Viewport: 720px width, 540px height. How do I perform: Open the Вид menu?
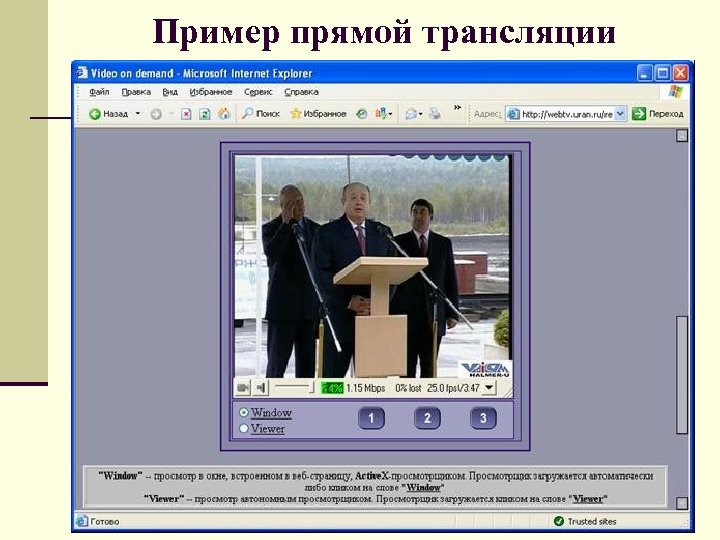tap(170, 92)
